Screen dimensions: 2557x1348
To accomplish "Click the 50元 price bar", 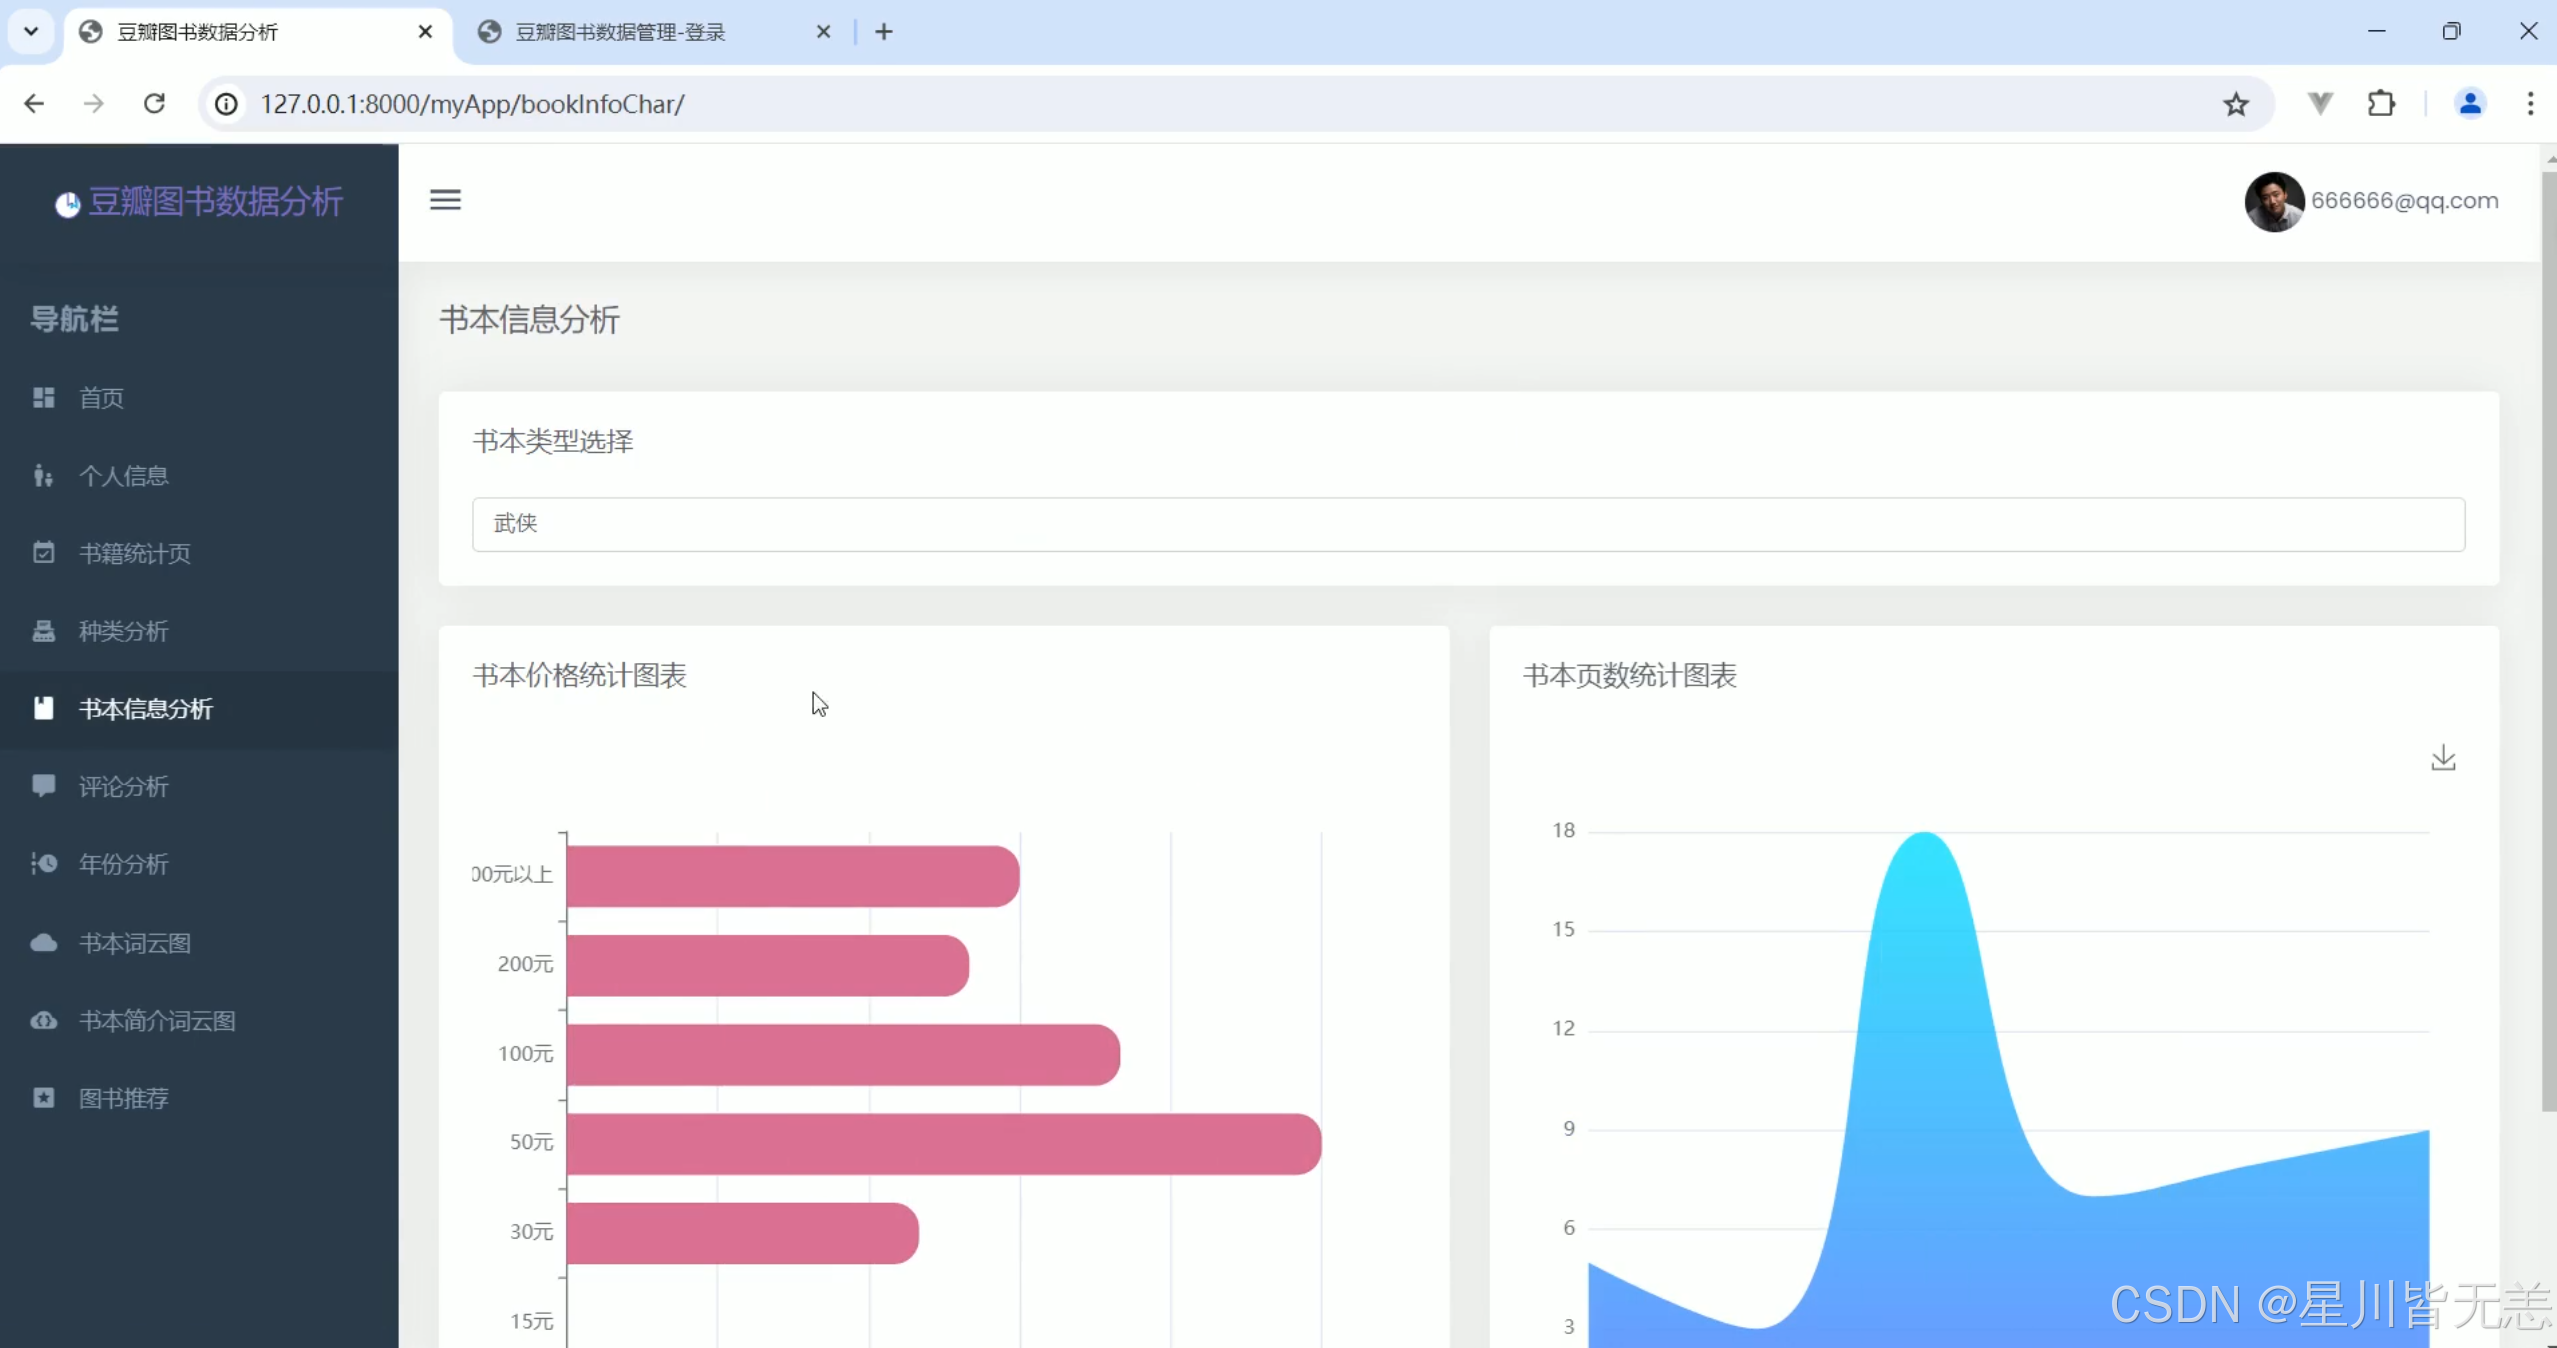I will point(942,1143).
